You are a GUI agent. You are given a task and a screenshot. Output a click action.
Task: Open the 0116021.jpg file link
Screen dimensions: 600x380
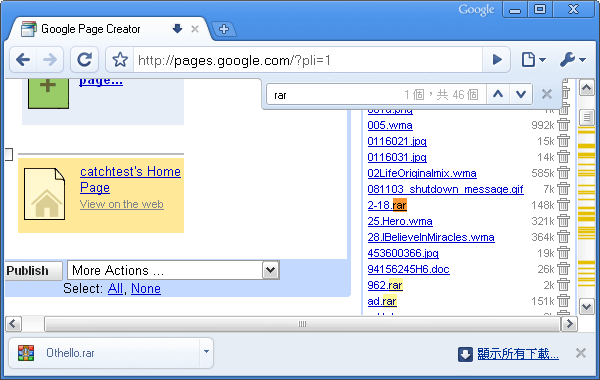tap(397, 142)
